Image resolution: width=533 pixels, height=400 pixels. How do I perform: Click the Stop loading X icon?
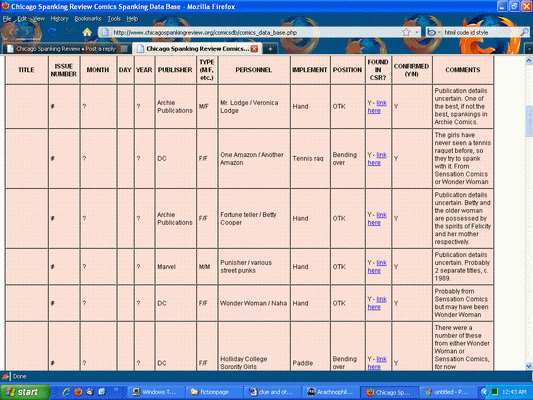pos(69,32)
